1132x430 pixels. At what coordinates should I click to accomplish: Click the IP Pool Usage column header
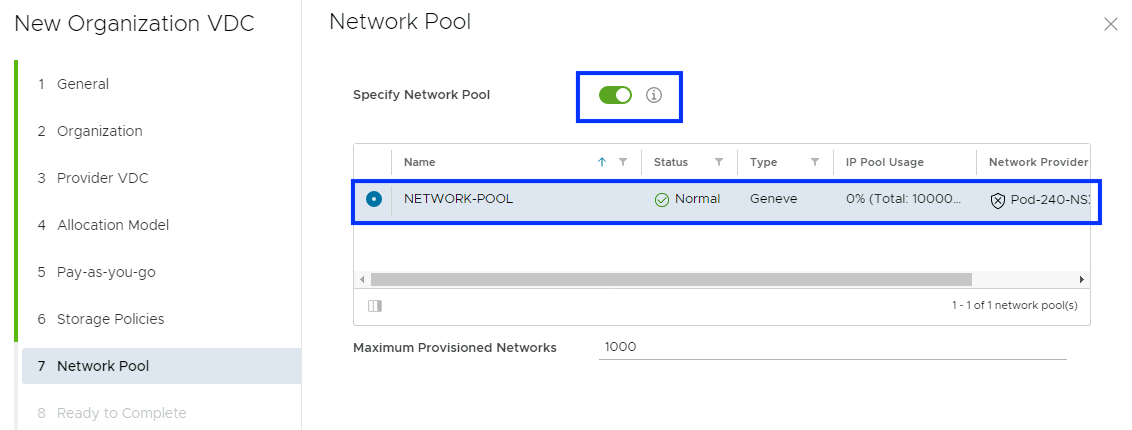click(884, 162)
